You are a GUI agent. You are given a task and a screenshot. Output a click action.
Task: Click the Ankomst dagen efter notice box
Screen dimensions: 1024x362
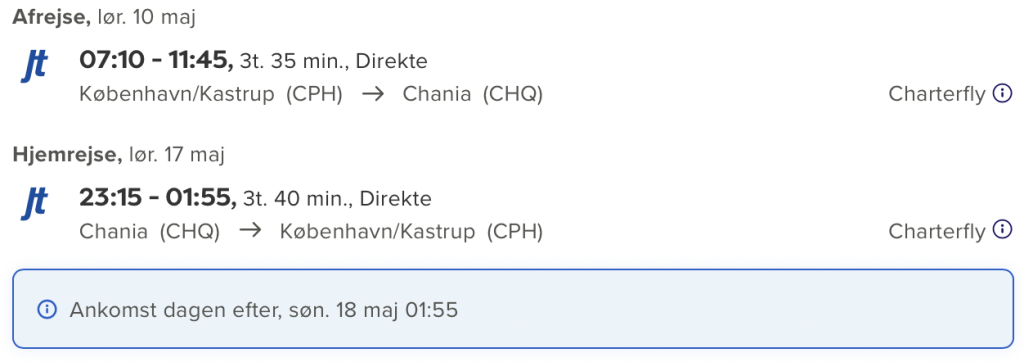(x=513, y=309)
